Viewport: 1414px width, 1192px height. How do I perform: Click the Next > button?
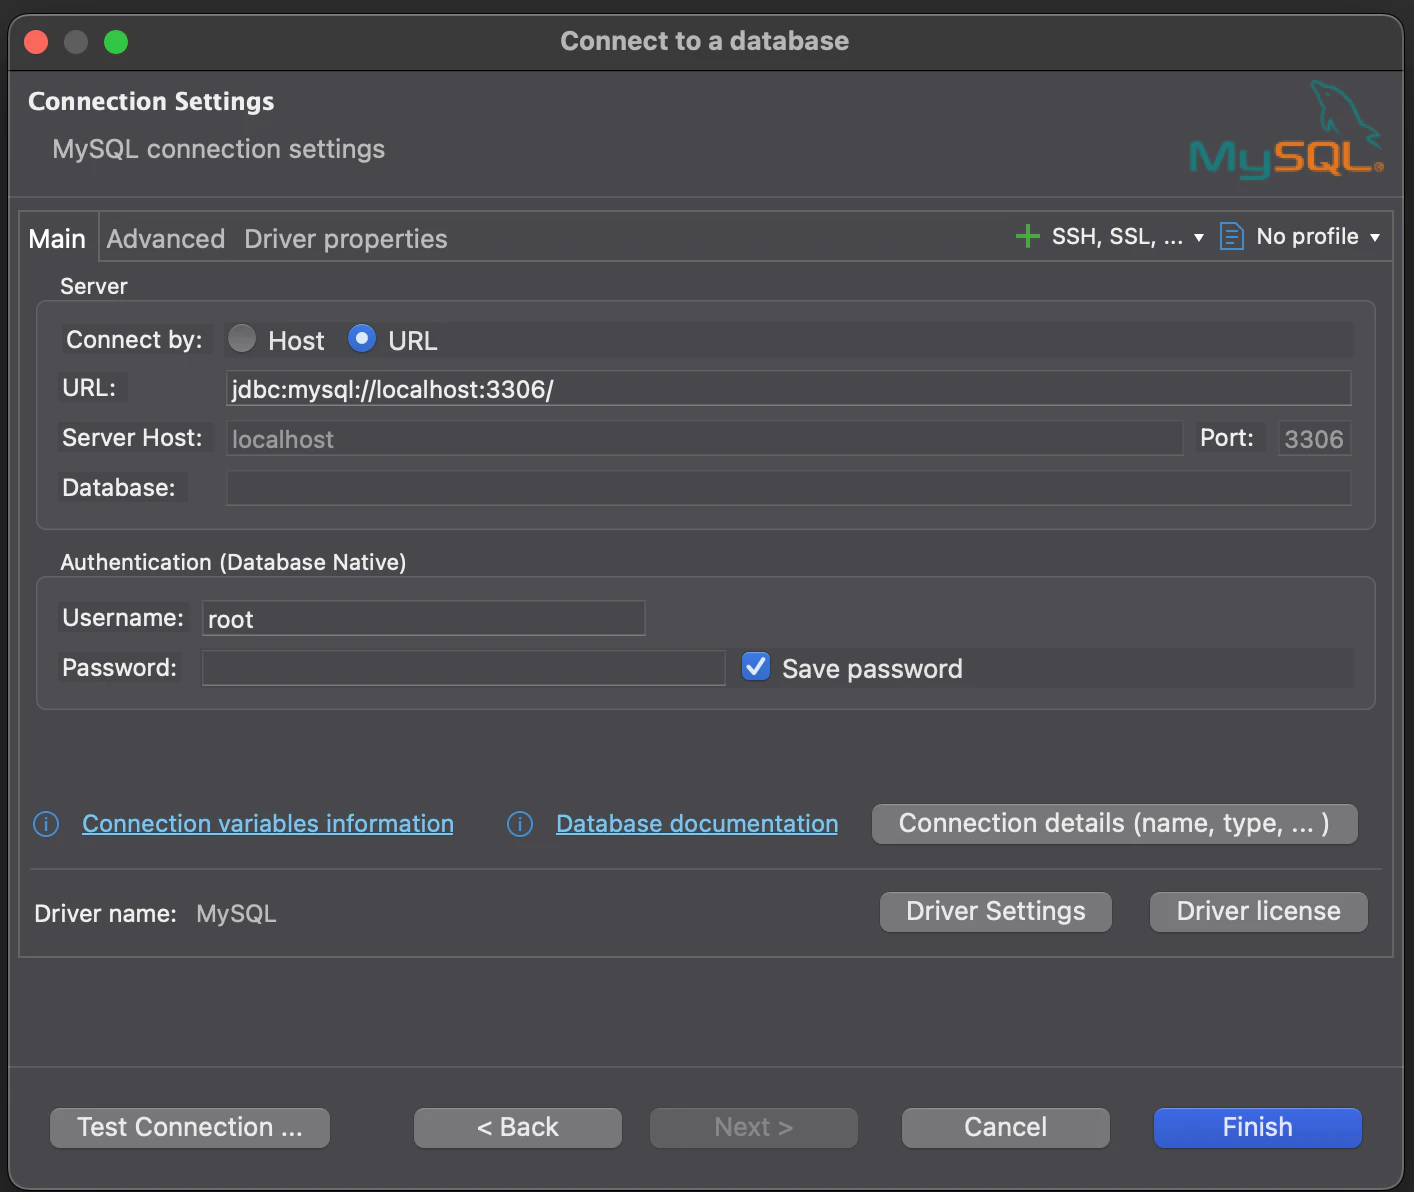(x=754, y=1128)
